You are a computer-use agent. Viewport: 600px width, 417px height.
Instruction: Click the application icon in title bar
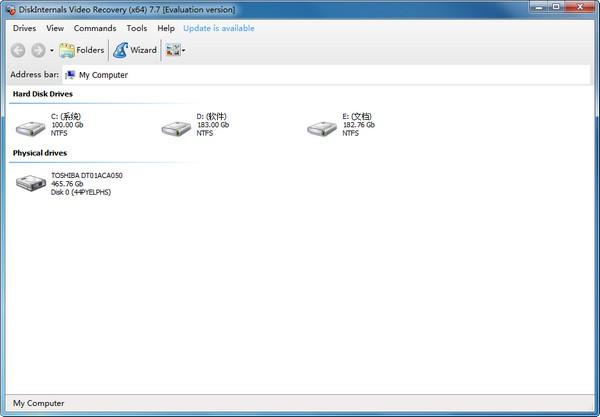point(11,10)
